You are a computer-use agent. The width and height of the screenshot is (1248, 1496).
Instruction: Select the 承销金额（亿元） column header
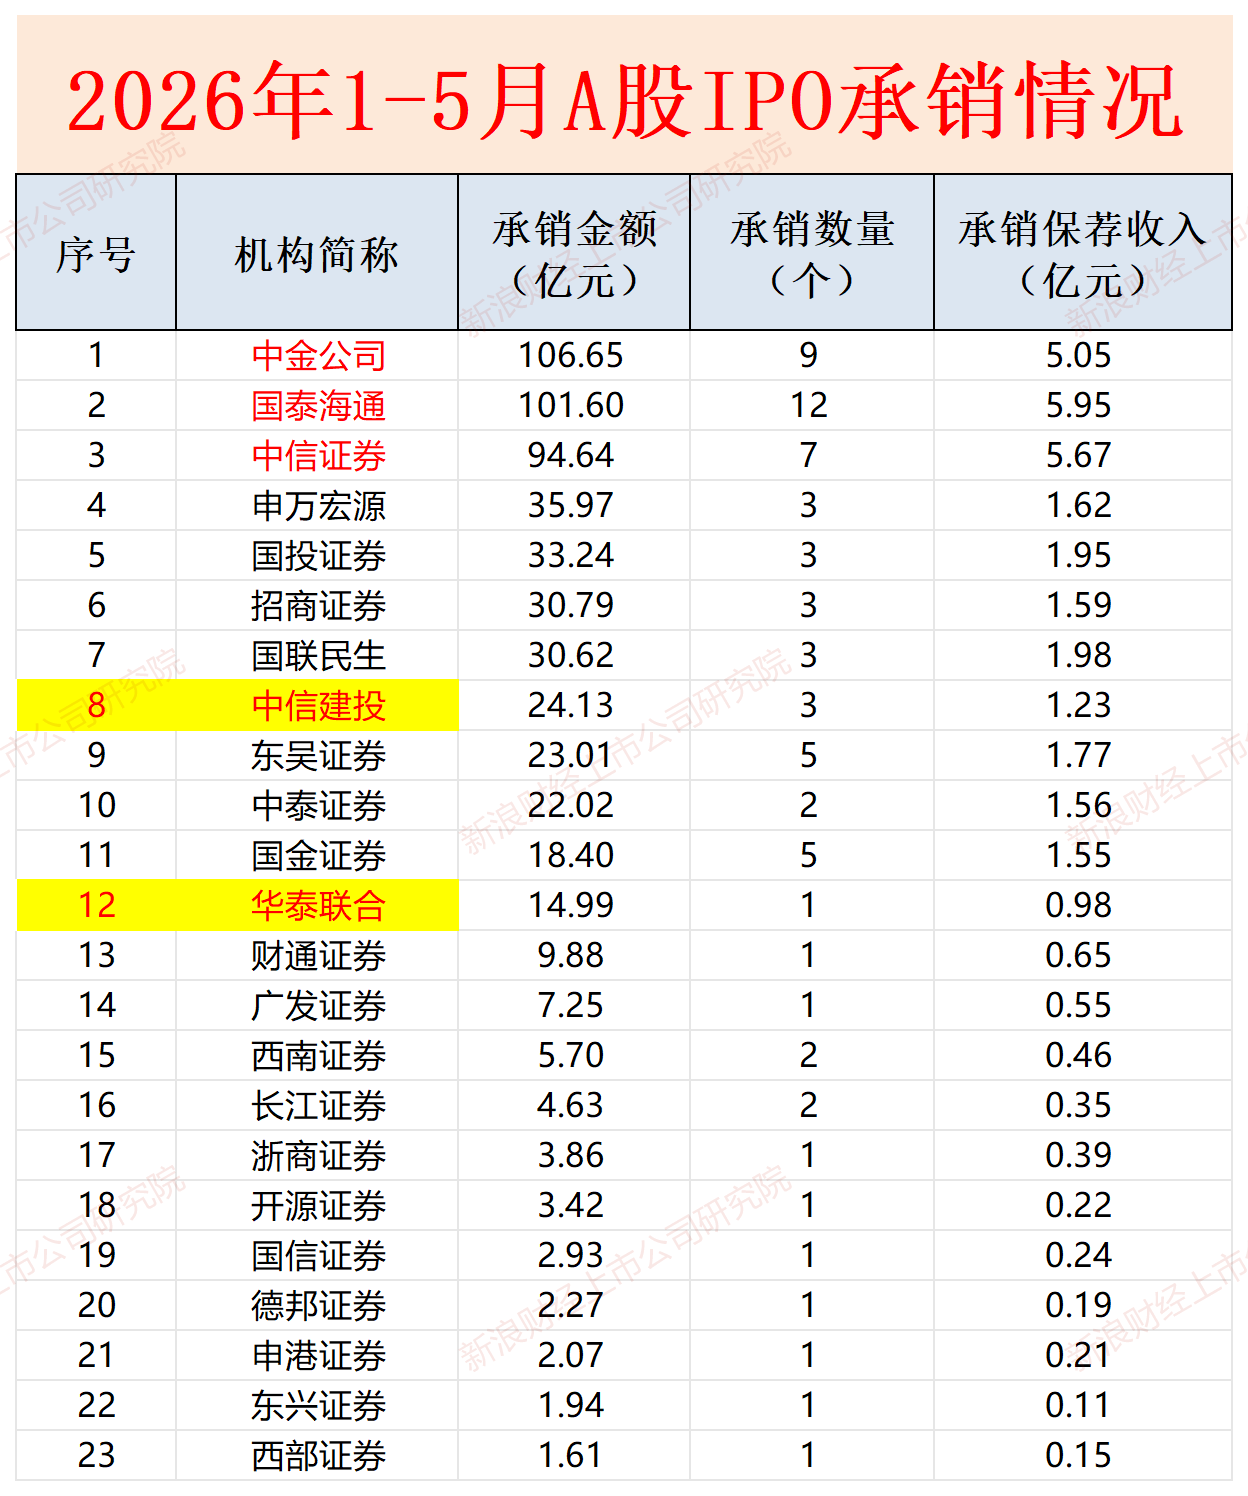[574, 253]
